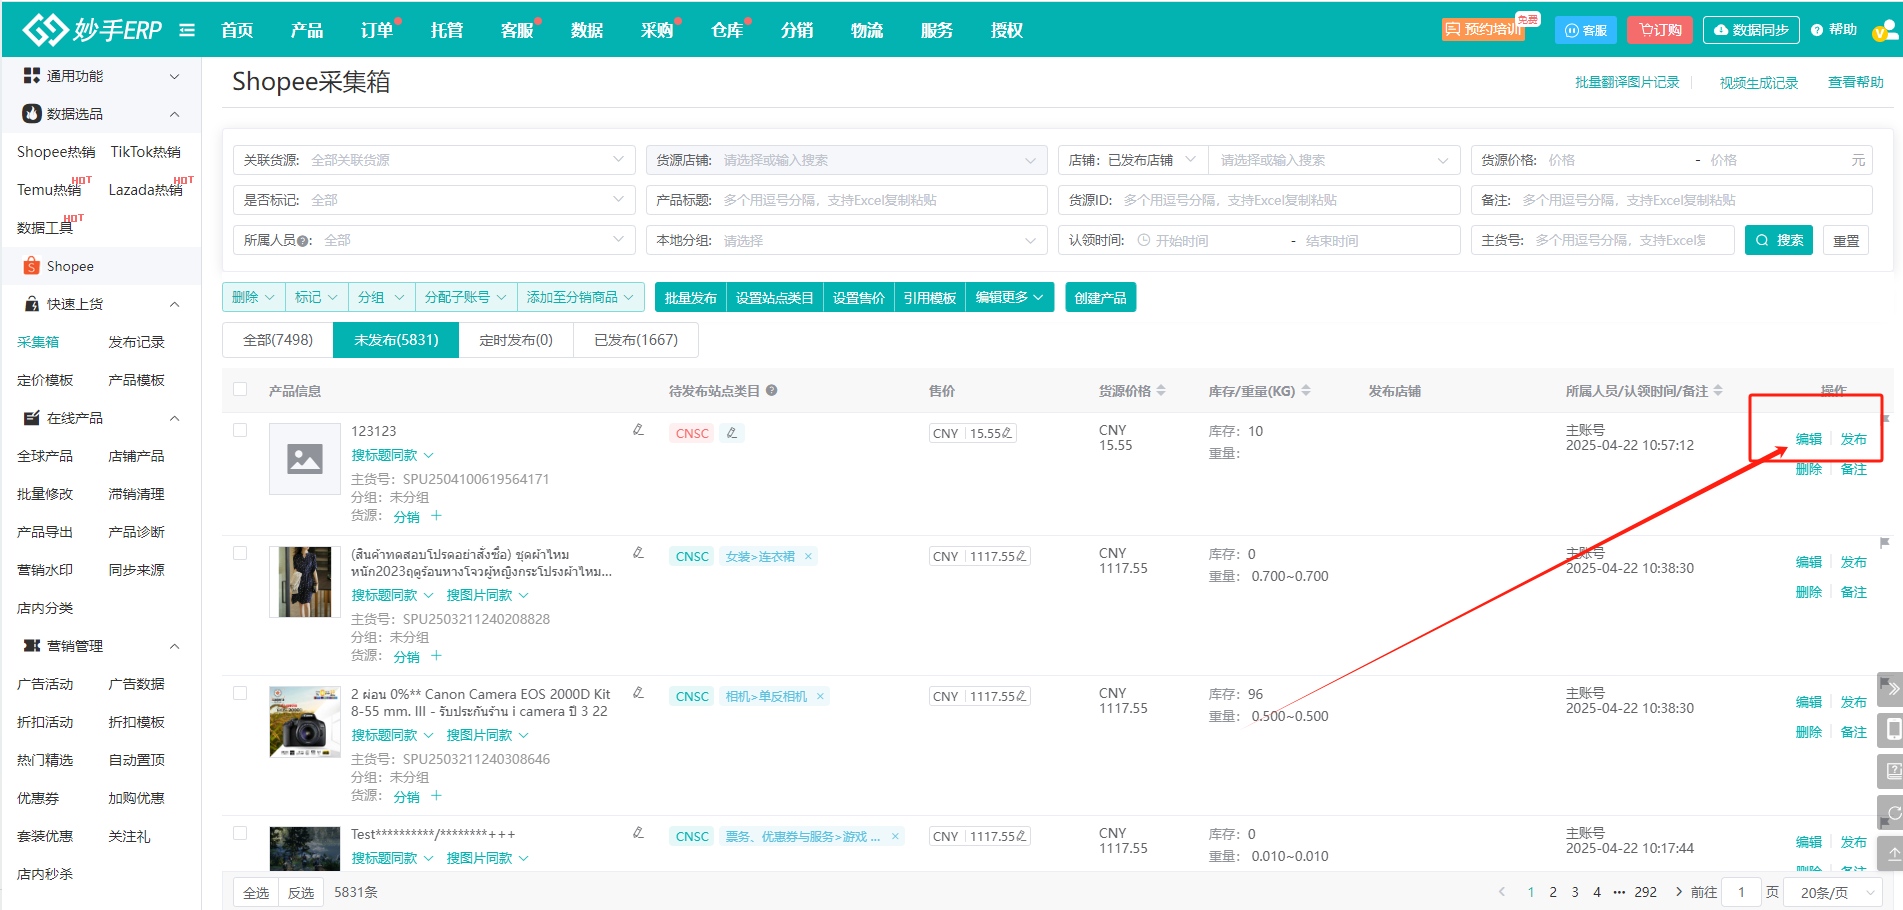The height and width of the screenshot is (910, 1903).
Task: Sort by 库存/重量(KG) column arrows
Action: click(x=1306, y=391)
